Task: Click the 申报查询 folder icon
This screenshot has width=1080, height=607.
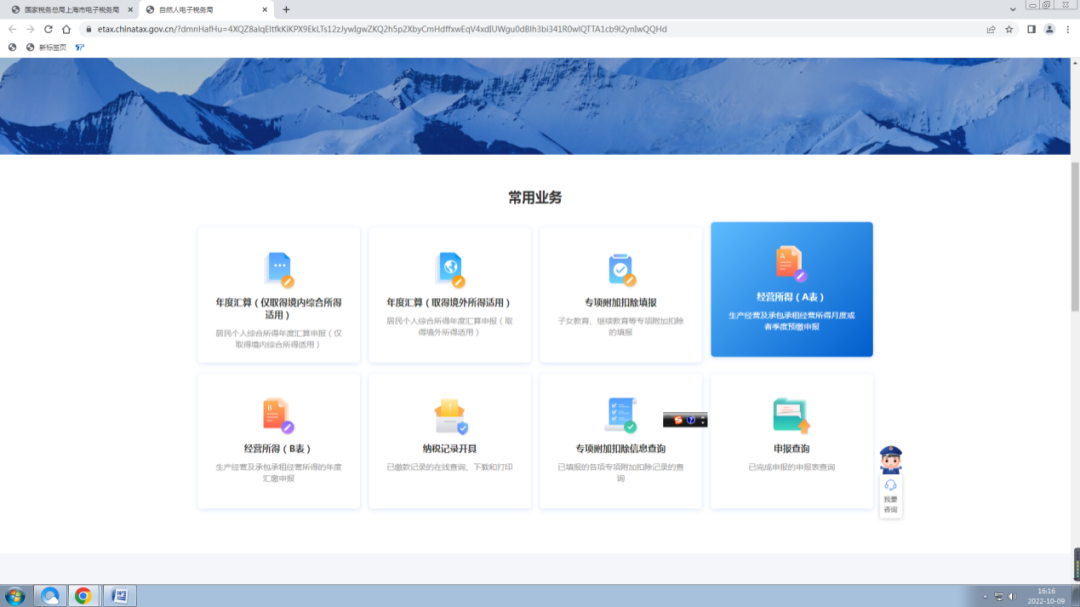Action: coord(791,415)
